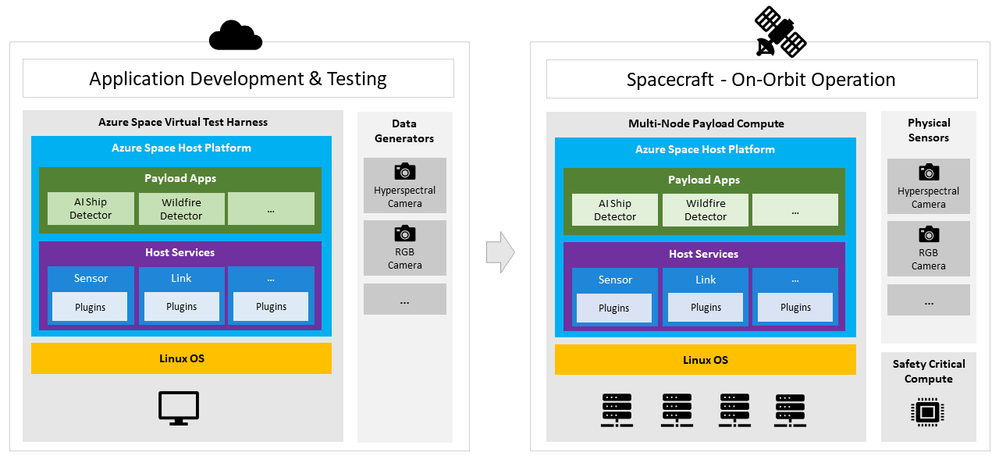Click Host Services heading in the test harness
The image size is (999, 460).
[180, 252]
